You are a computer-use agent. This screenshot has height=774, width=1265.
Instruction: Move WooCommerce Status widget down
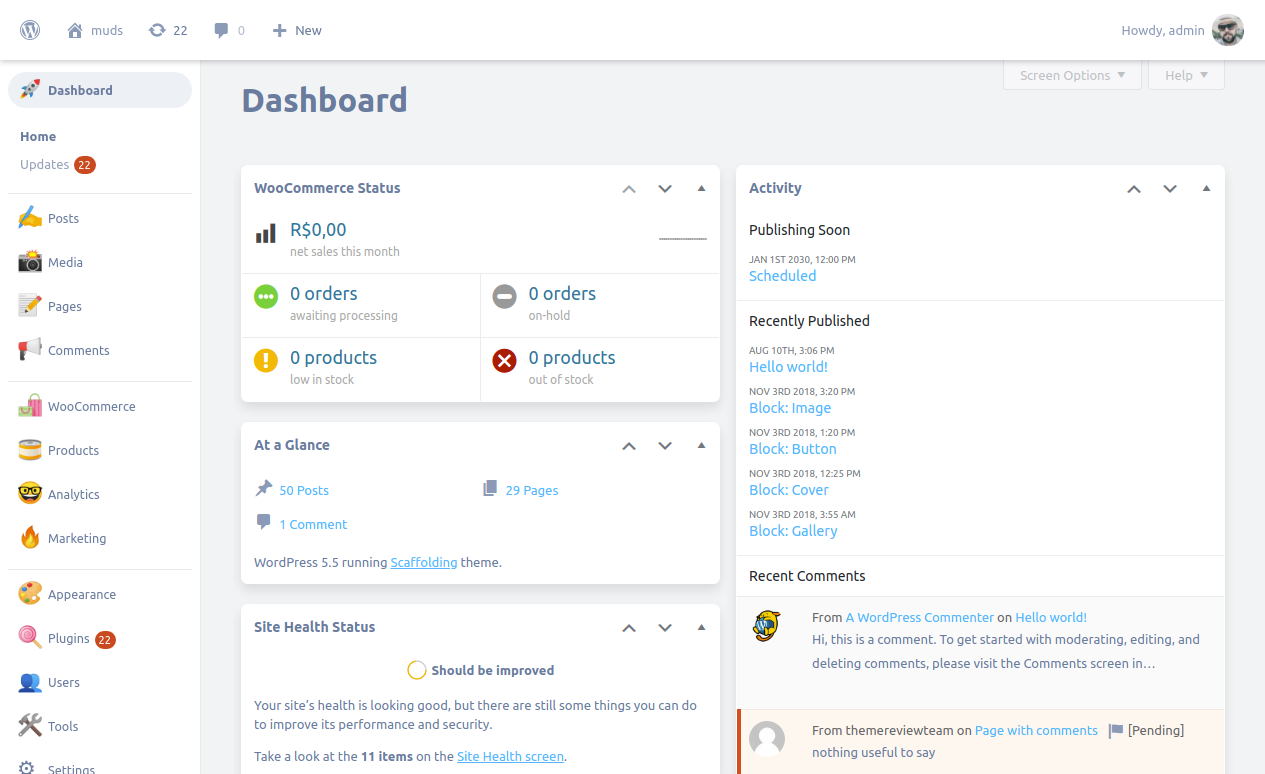[665, 188]
